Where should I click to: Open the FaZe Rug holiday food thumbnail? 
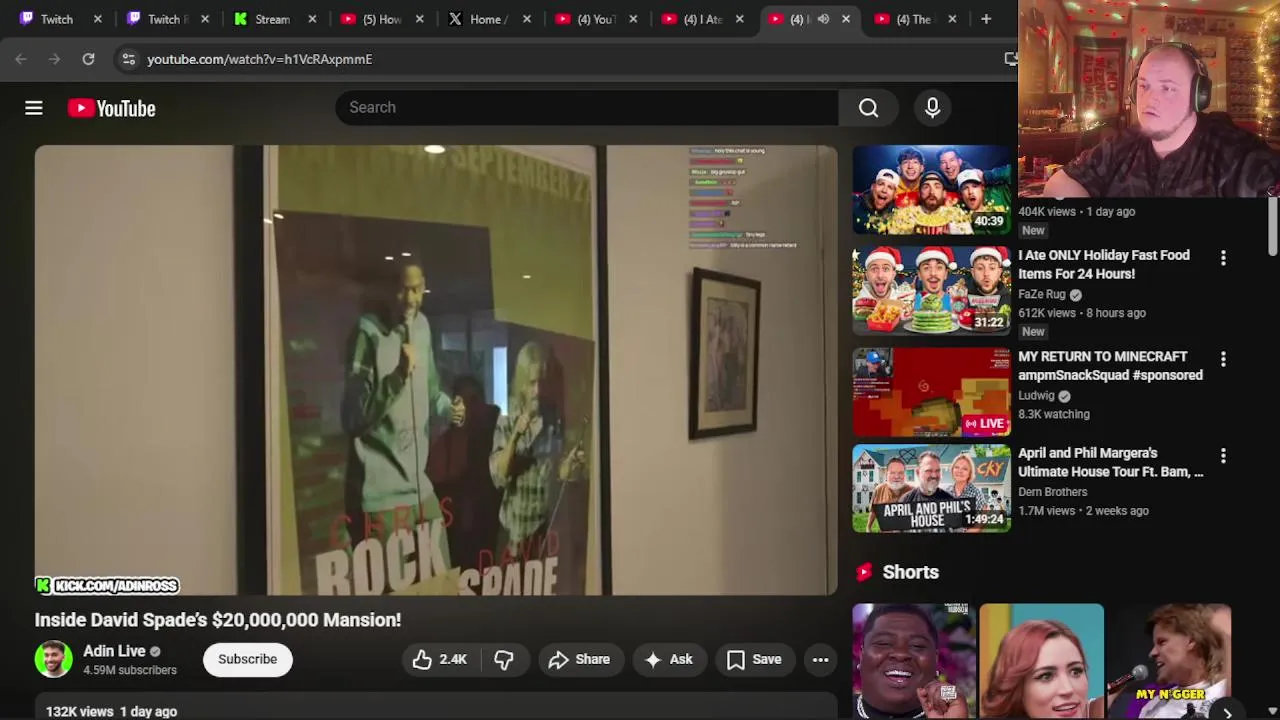(x=932, y=290)
